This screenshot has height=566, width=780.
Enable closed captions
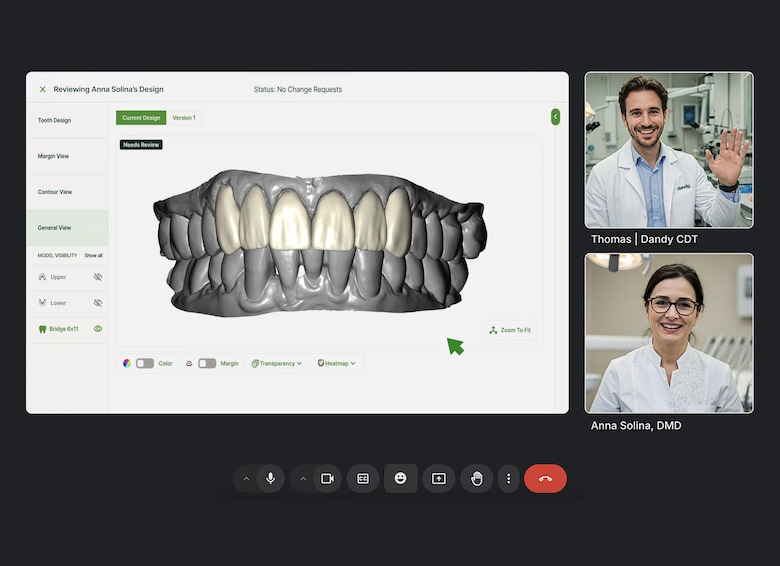pyautogui.click(x=363, y=479)
